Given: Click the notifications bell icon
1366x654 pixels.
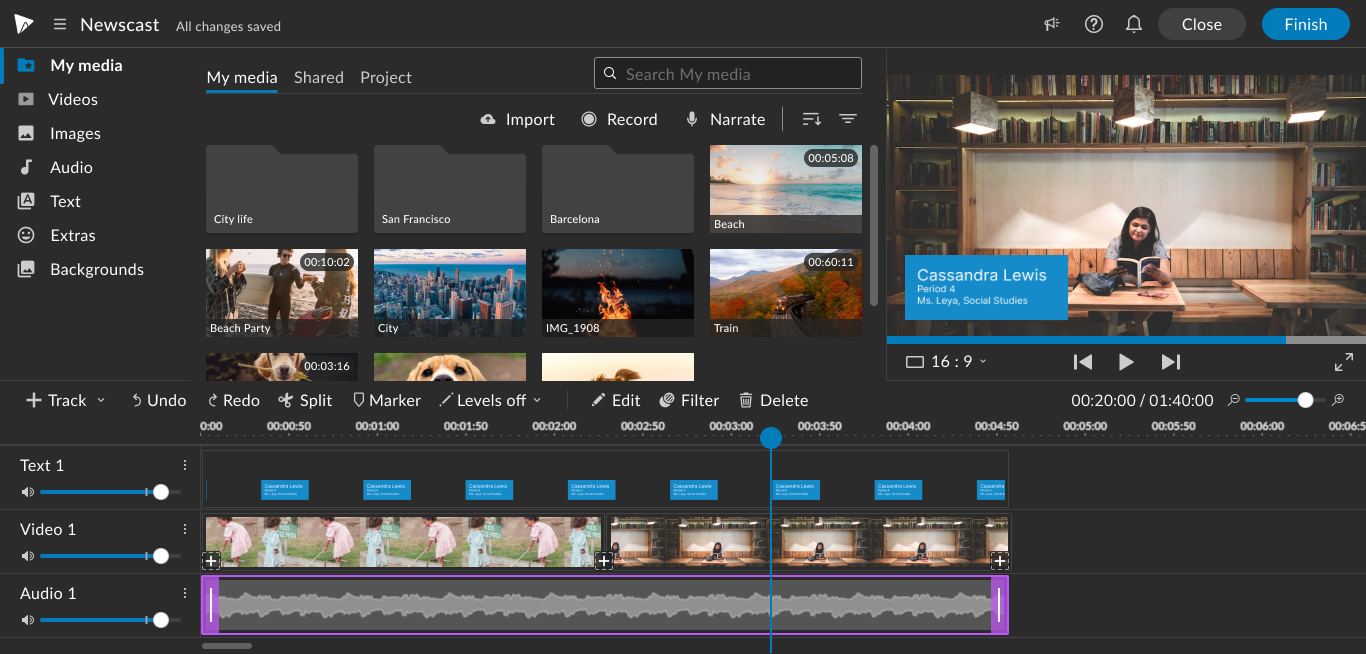Looking at the screenshot, I should [x=1134, y=25].
